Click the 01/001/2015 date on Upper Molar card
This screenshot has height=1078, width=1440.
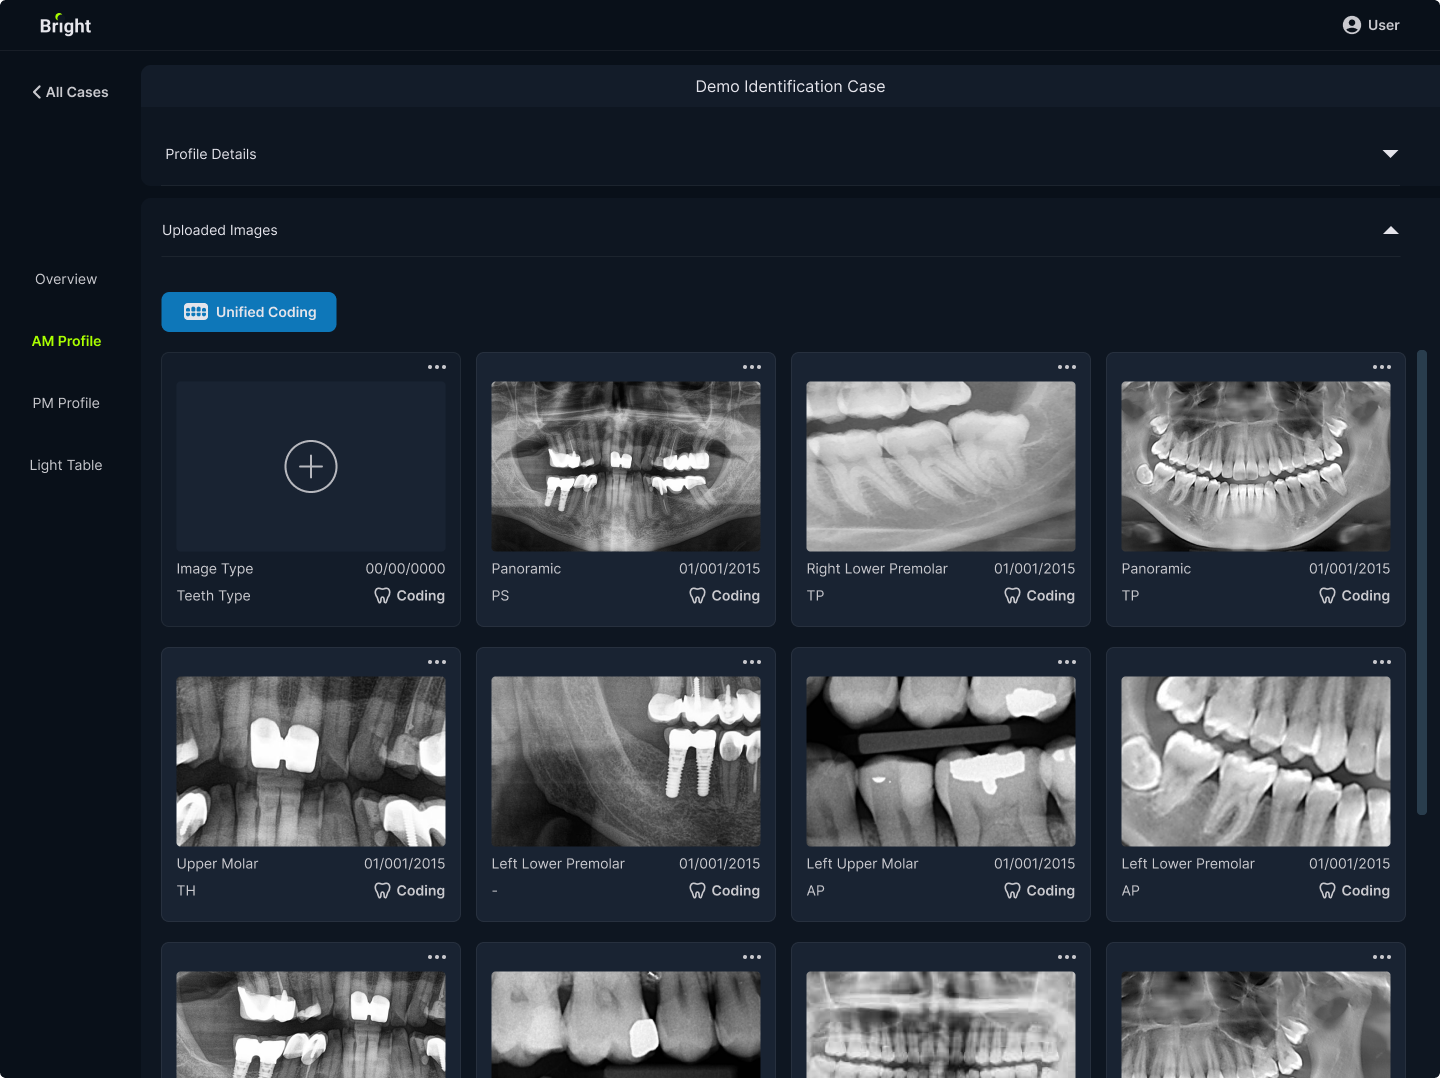pos(405,864)
